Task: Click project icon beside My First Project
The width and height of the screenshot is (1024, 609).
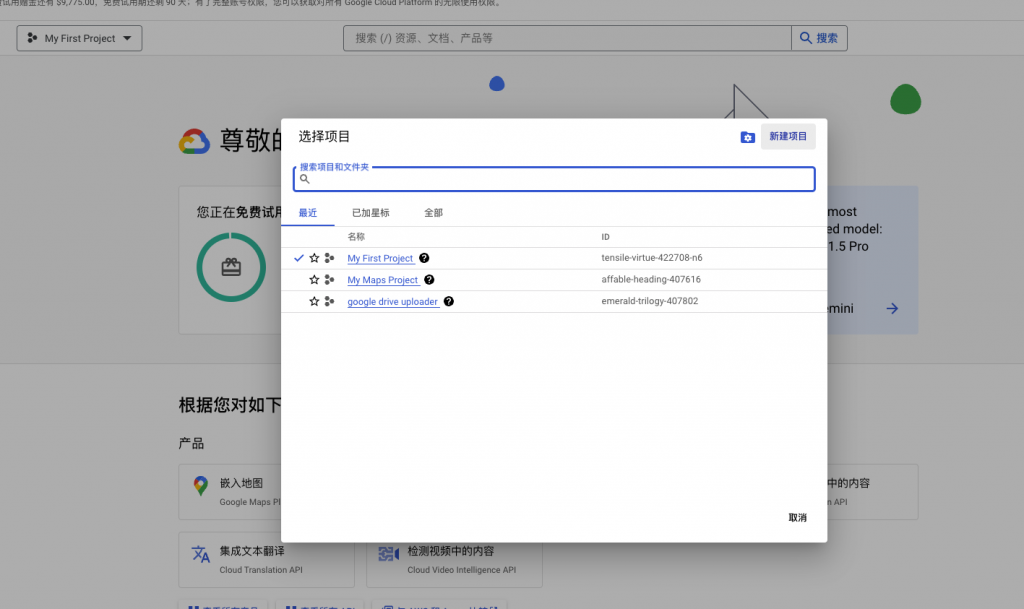Action: coord(329,258)
